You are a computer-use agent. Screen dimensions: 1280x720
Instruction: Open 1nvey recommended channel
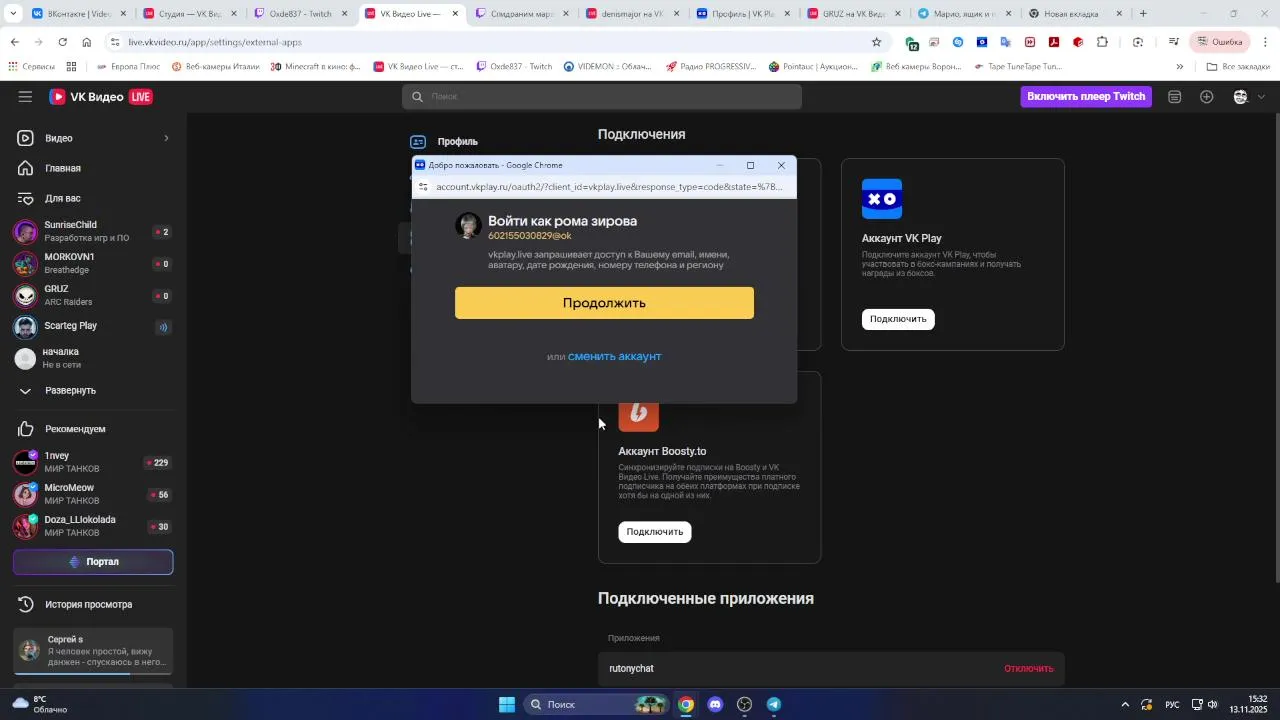coord(93,462)
